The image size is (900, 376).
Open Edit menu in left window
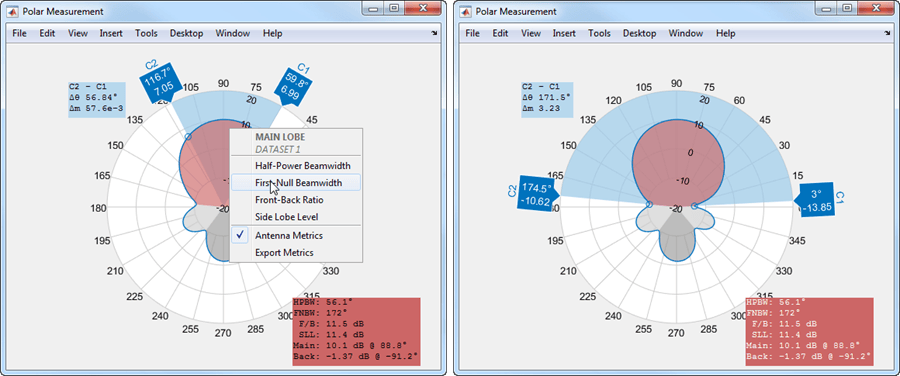[x=47, y=33]
